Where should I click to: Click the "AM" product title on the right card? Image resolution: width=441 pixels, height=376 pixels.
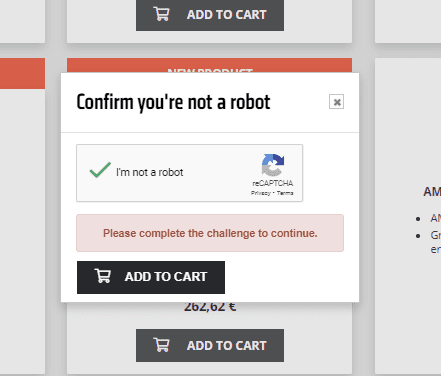click(432, 192)
